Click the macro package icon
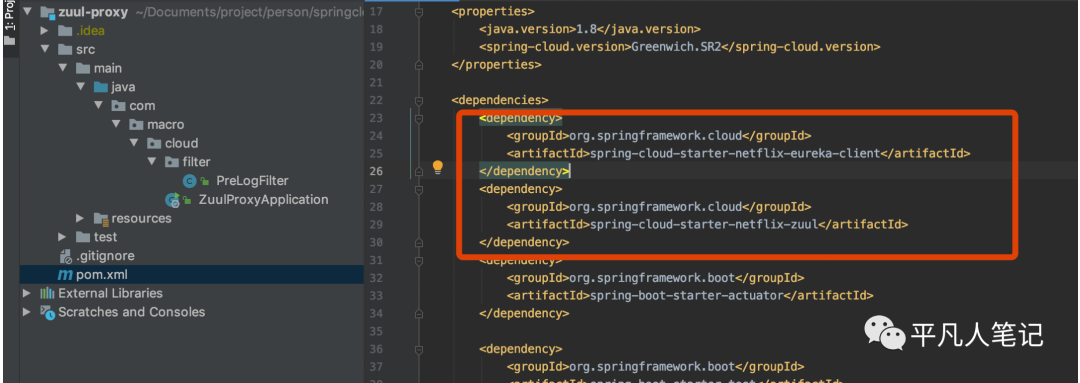Viewport: 1080px width, 383px height. [x=136, y=125]
